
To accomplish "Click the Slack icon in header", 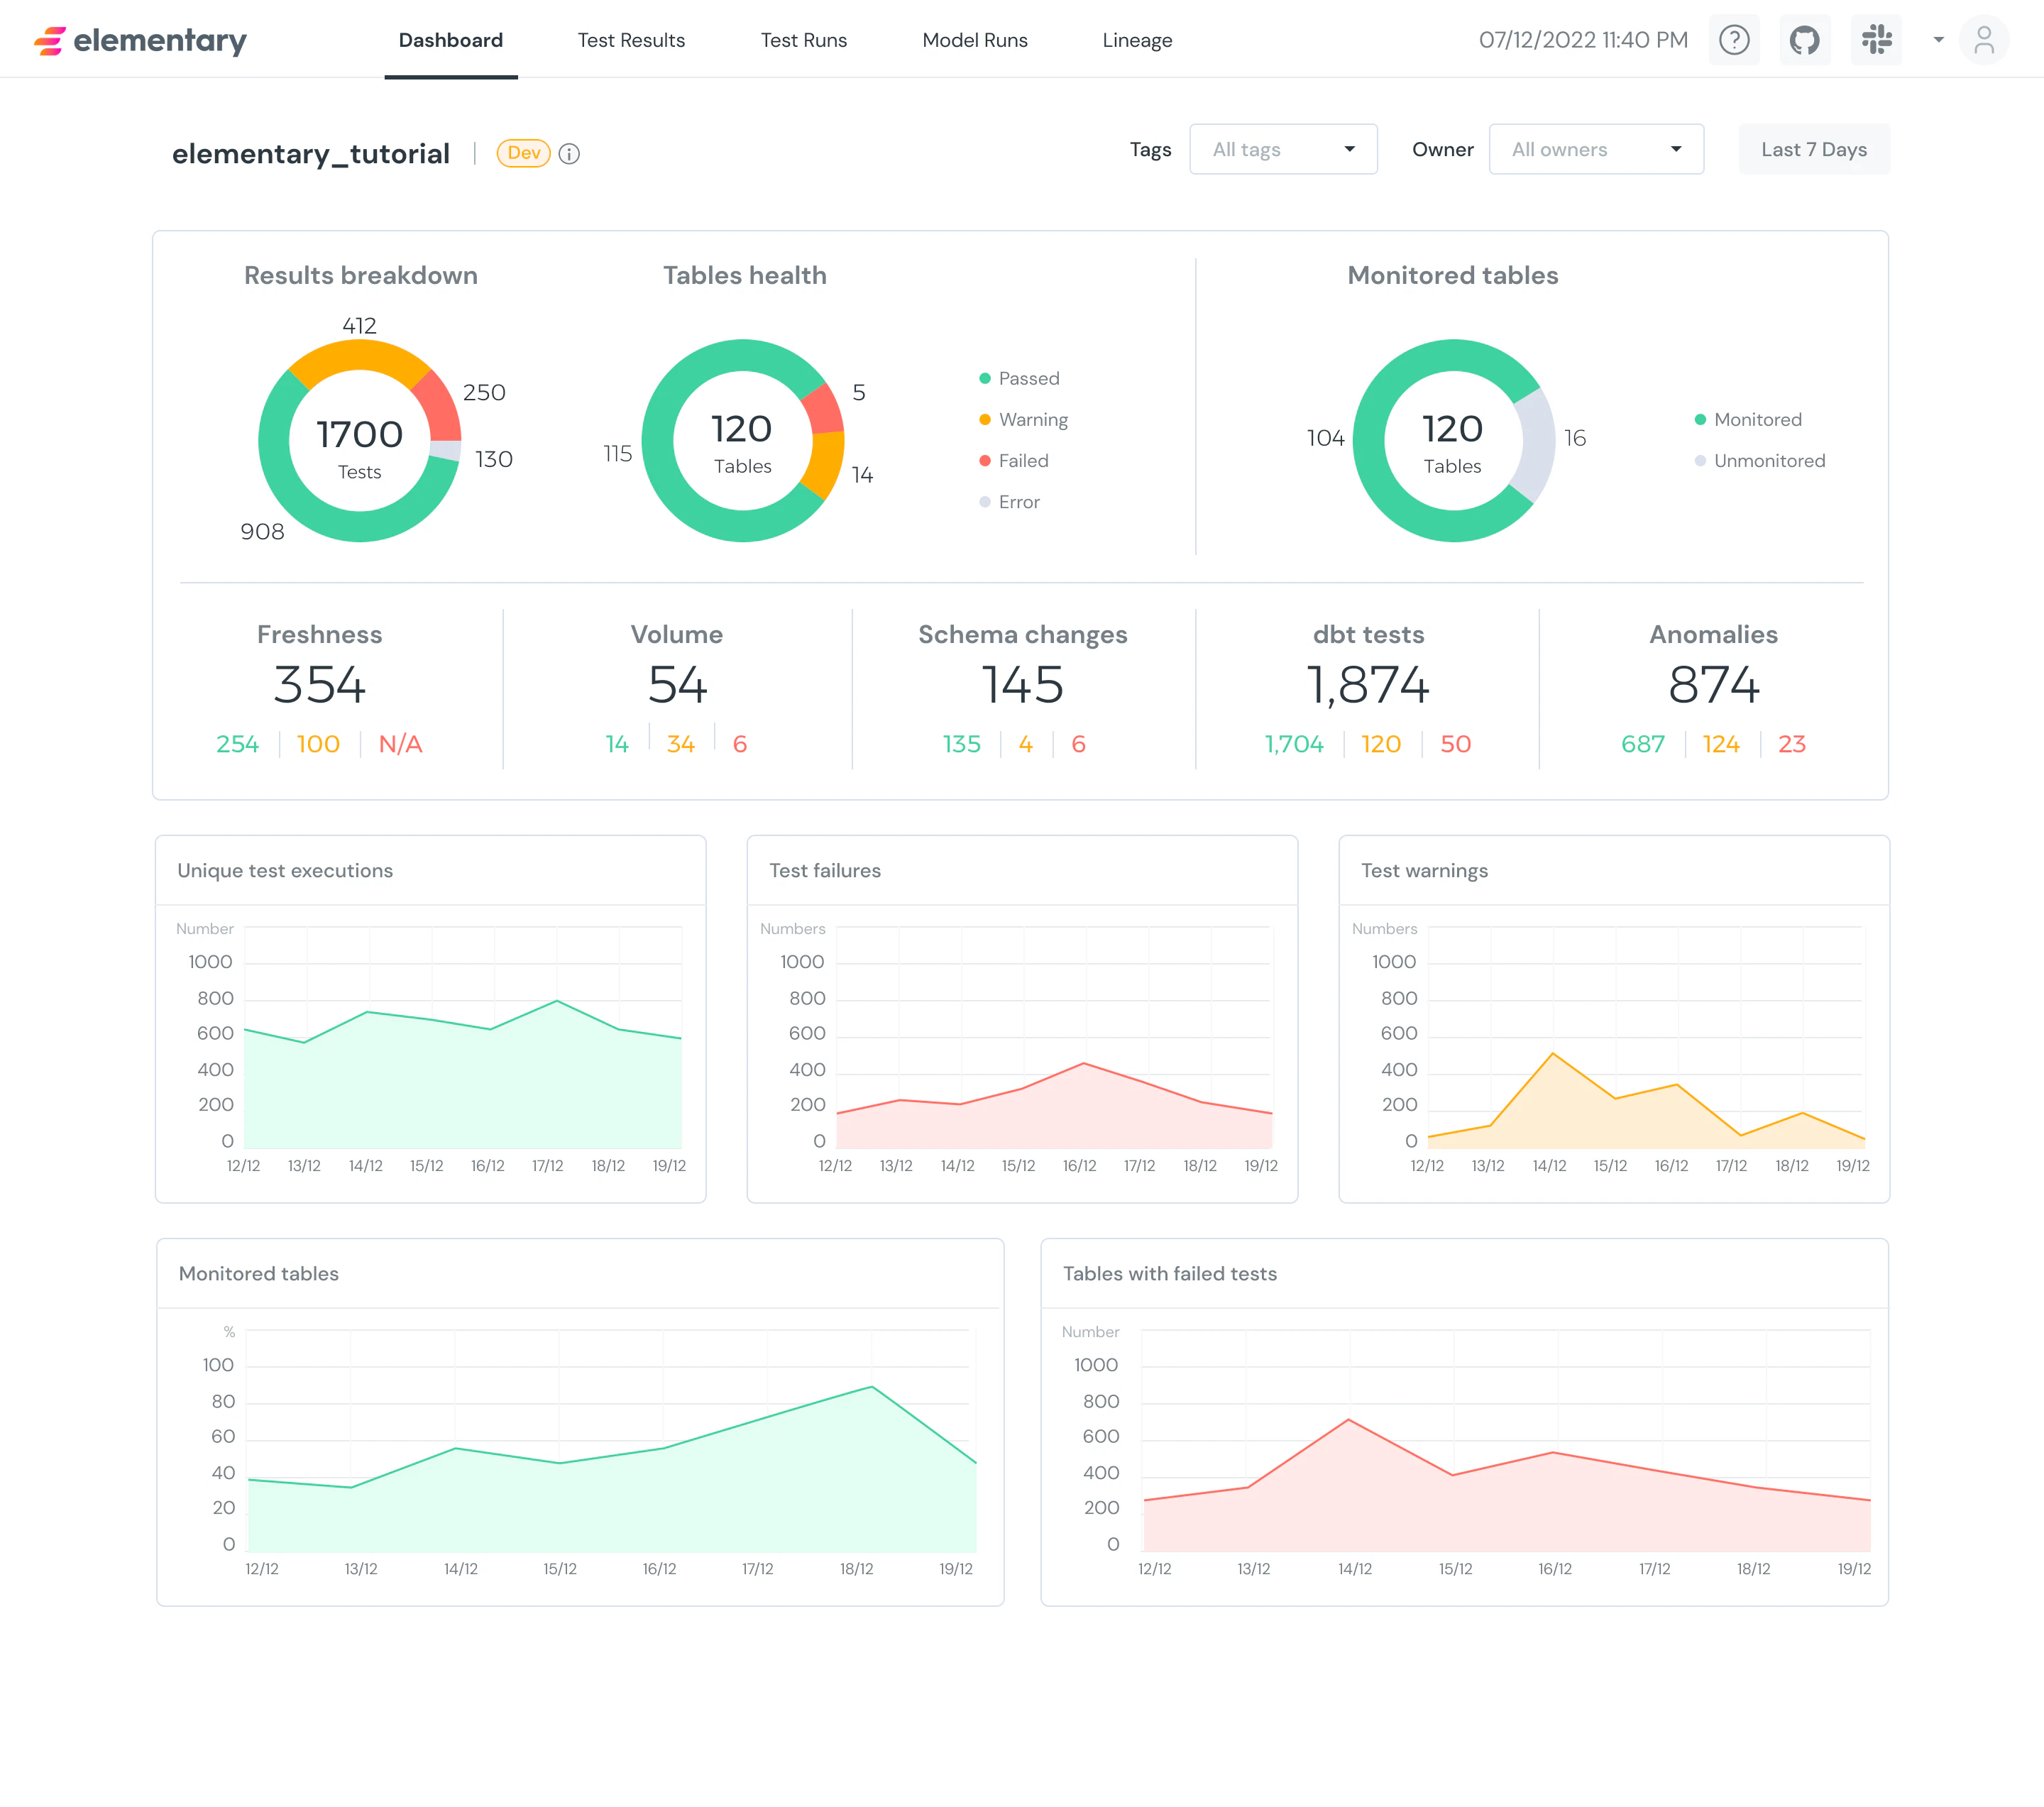I will (1876, 40).
